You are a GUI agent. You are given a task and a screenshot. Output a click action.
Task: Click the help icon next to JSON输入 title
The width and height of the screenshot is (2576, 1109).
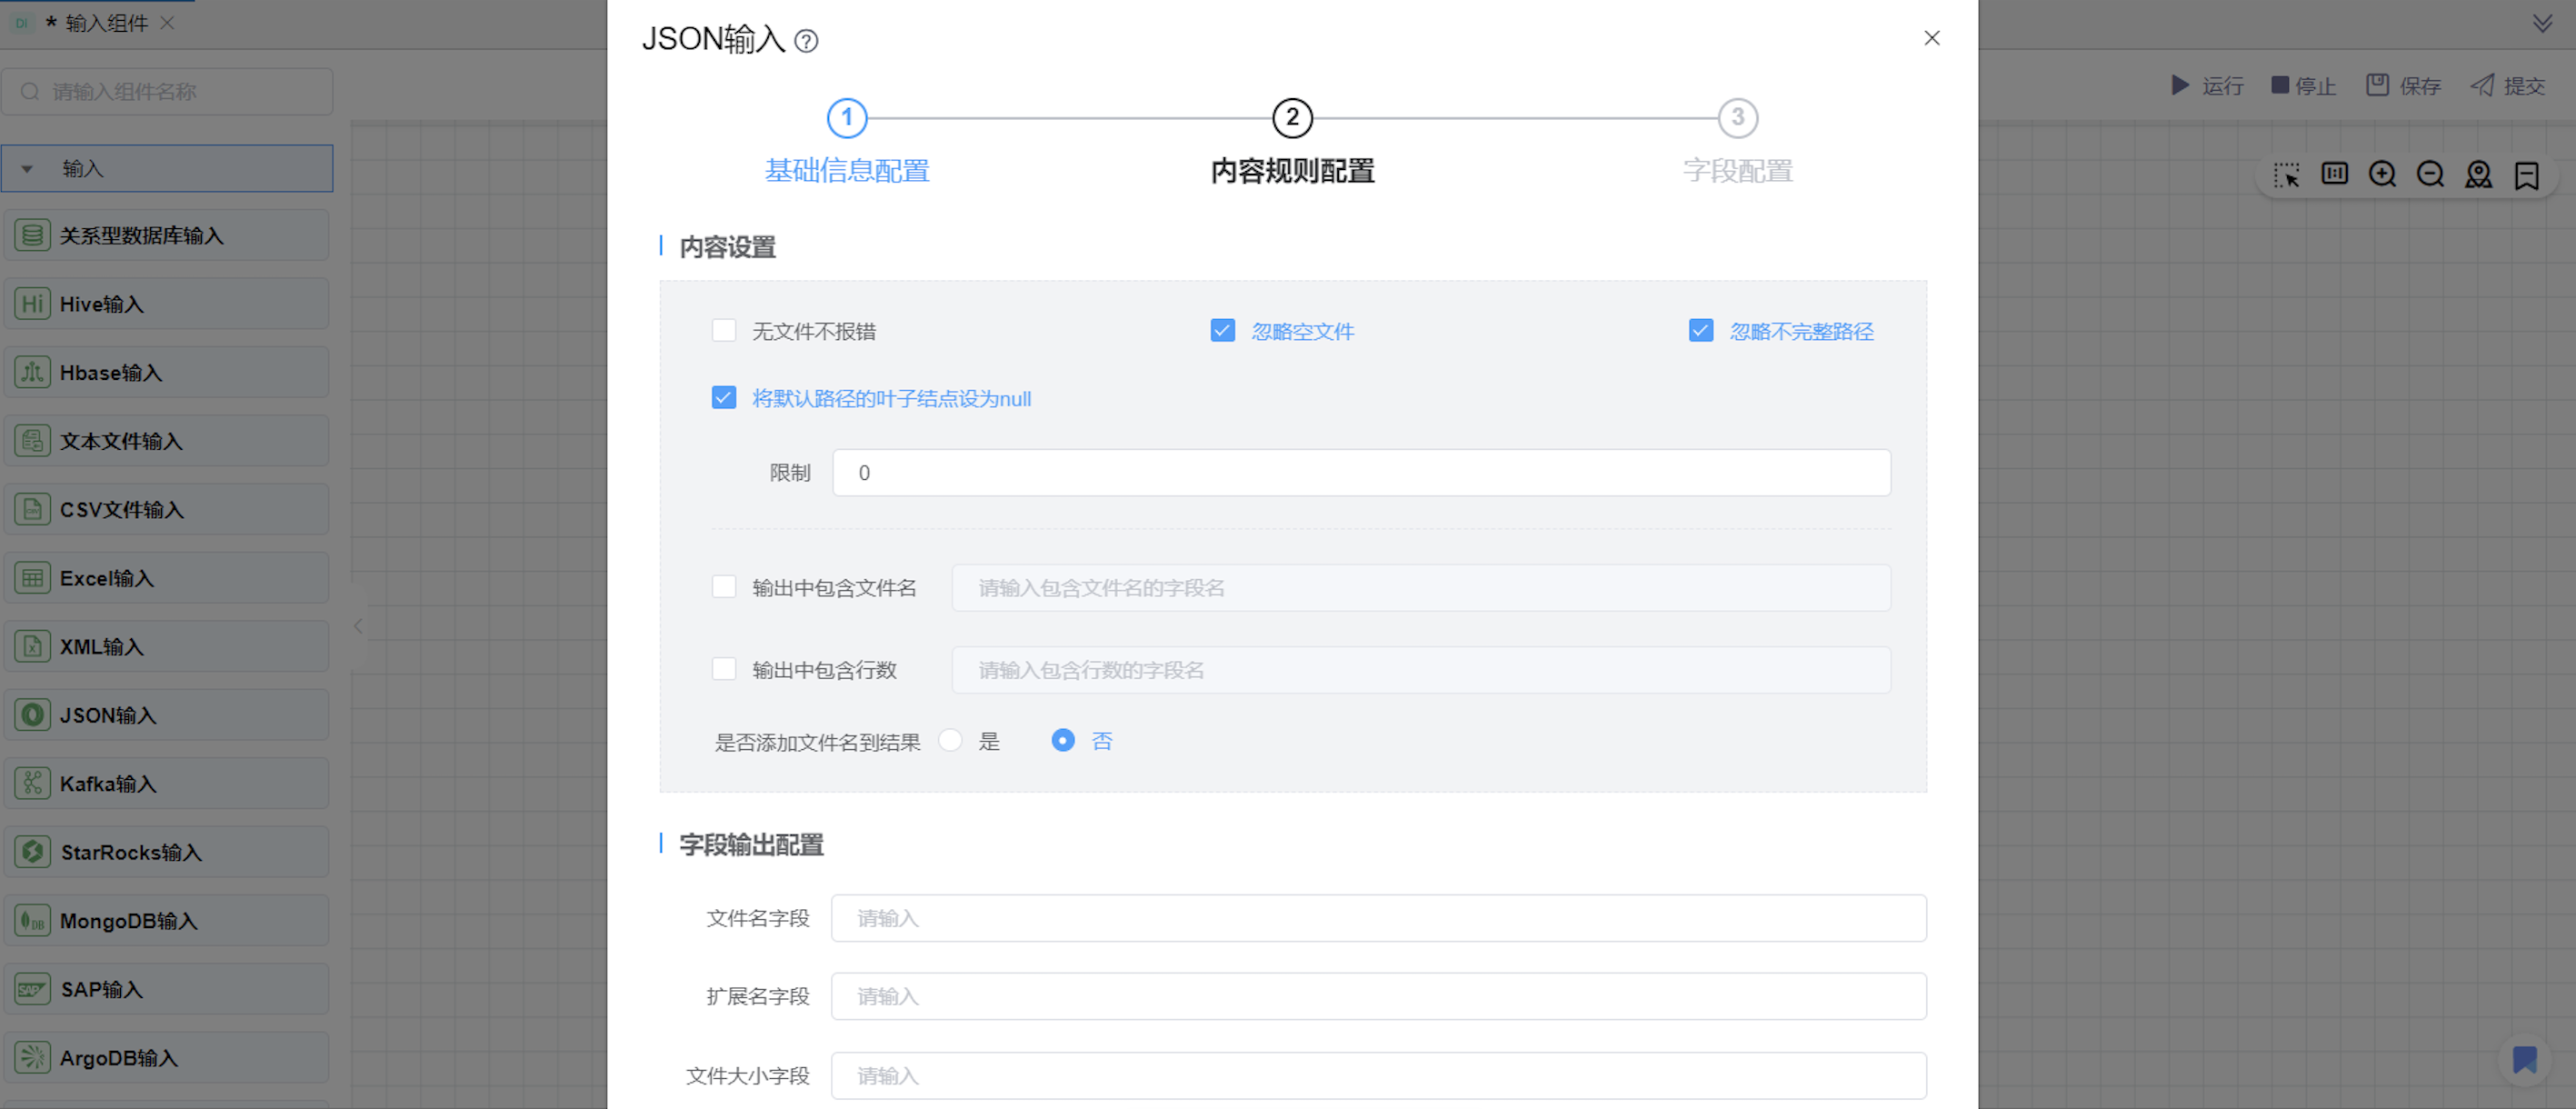coord(806,41)
